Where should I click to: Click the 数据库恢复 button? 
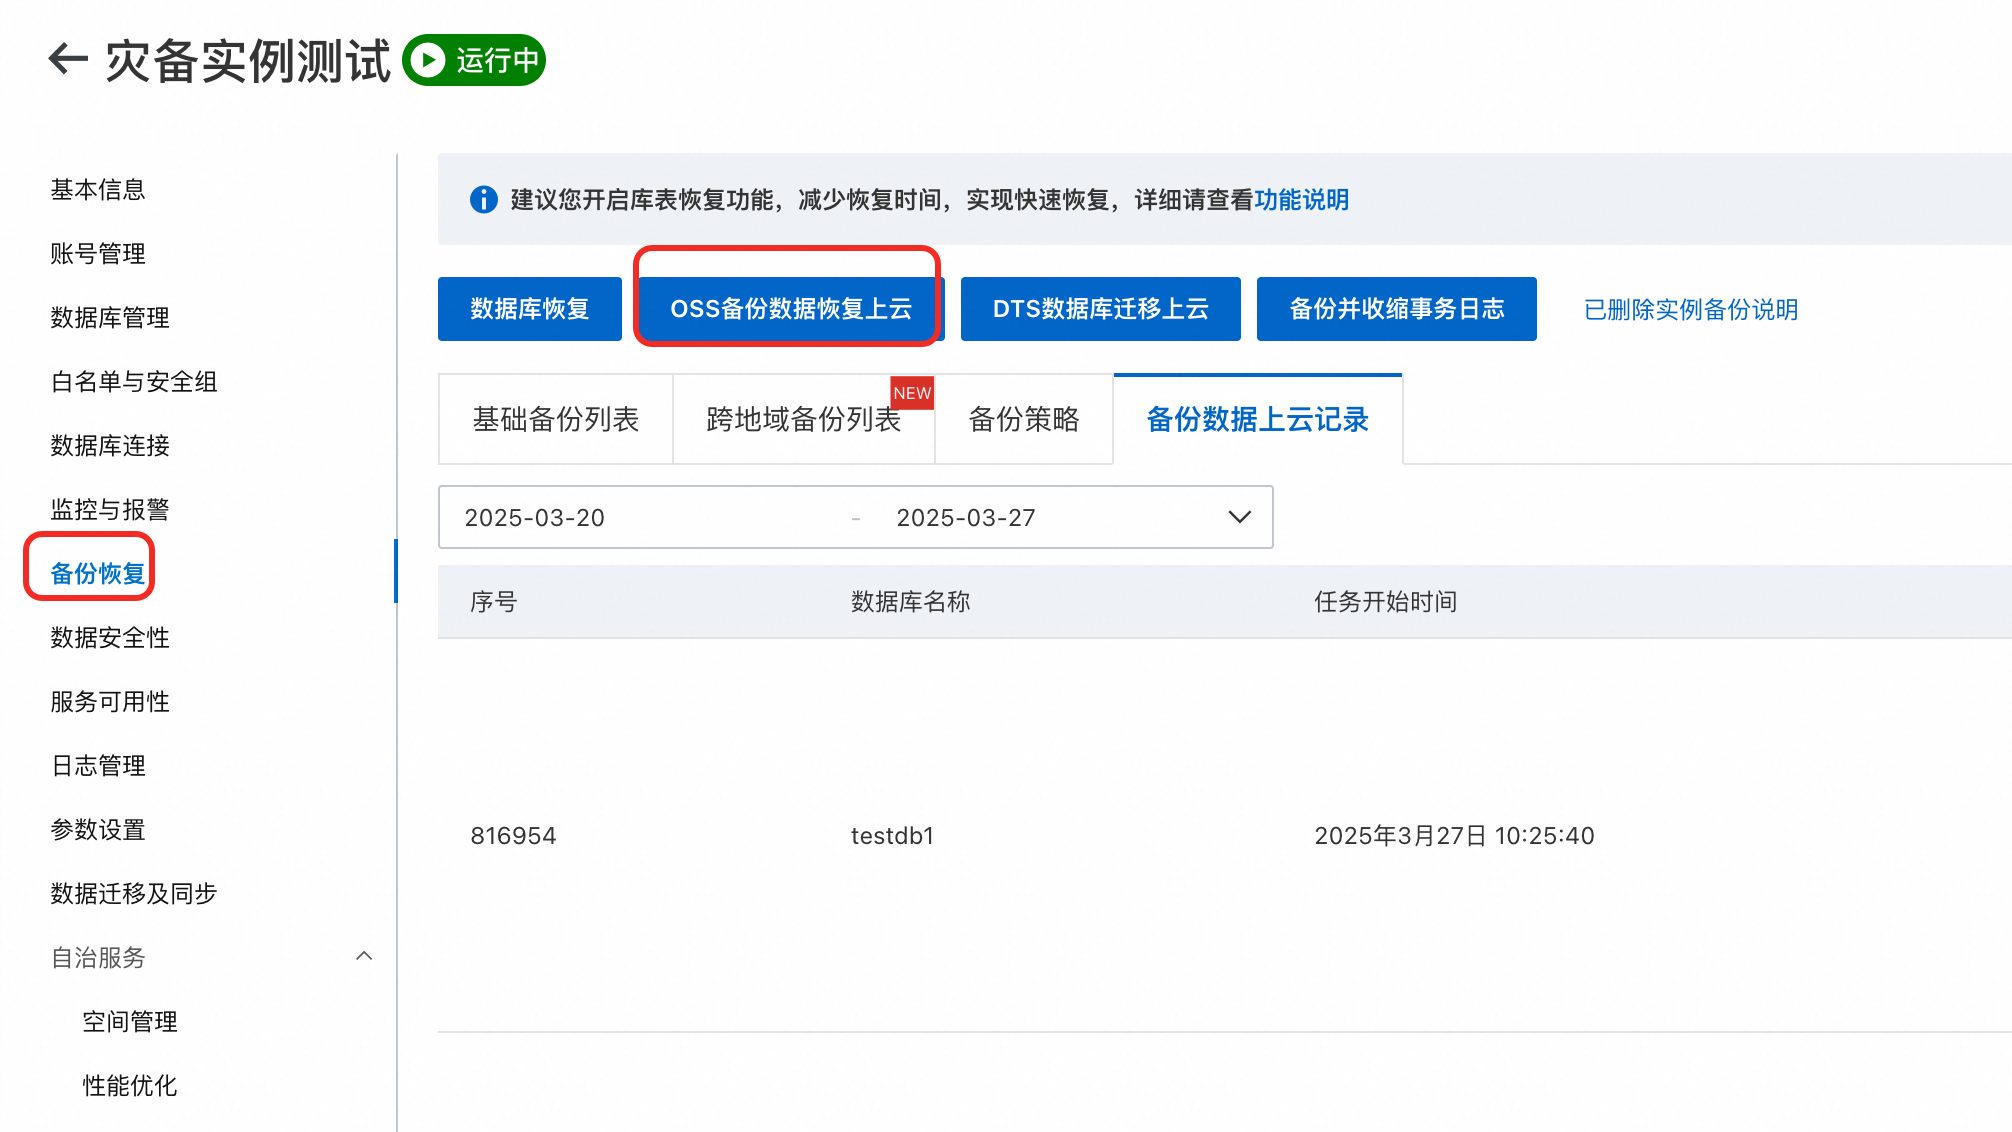[529, 309]
